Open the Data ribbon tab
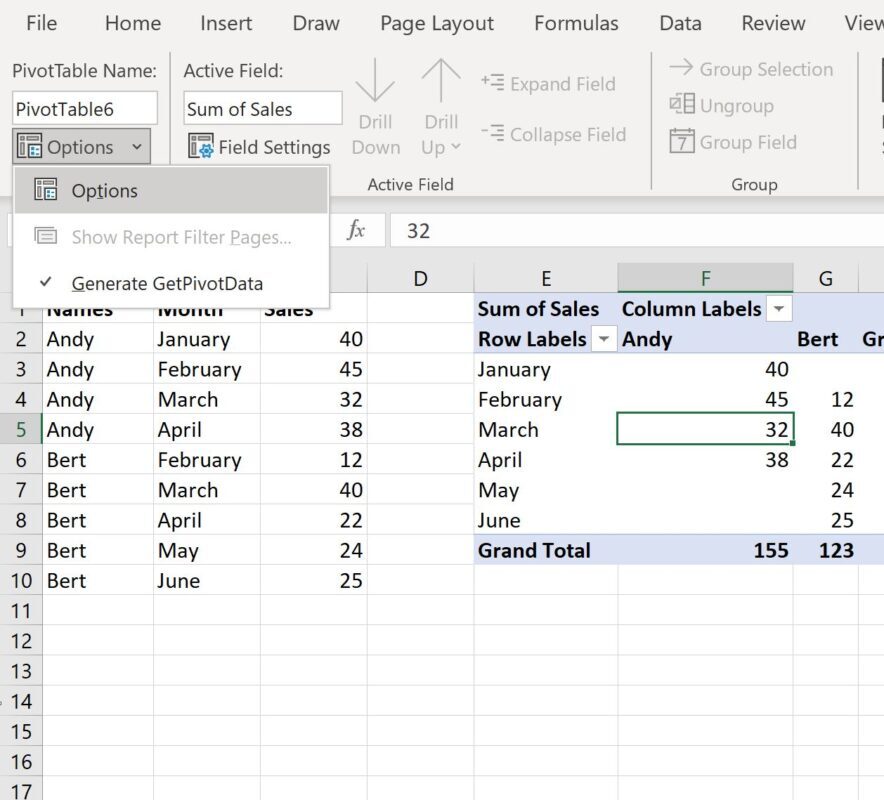Viewport: 884px width, 800px height. [x=679, y=23]
